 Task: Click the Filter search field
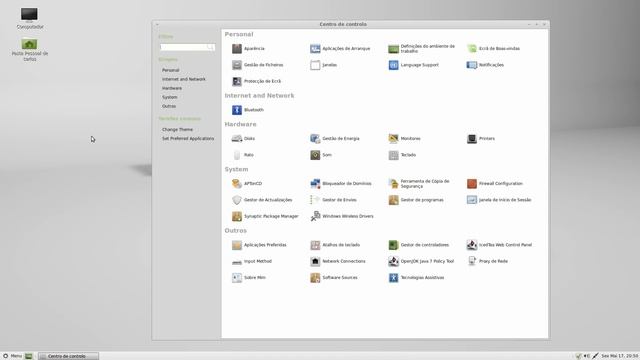pos(187,47)
